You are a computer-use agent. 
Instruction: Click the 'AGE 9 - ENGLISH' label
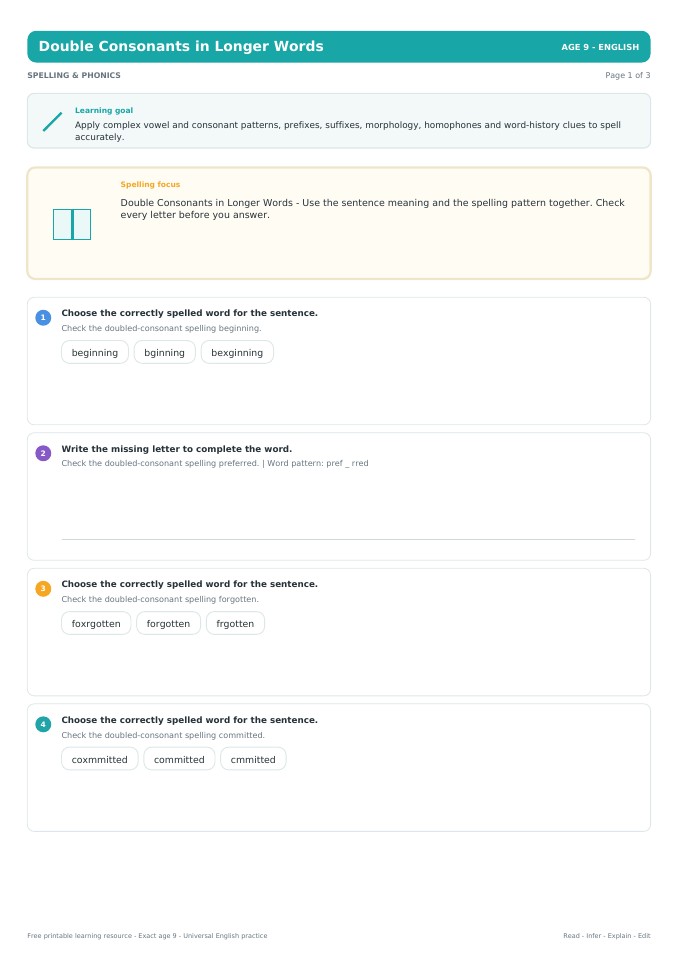point(600,47)
